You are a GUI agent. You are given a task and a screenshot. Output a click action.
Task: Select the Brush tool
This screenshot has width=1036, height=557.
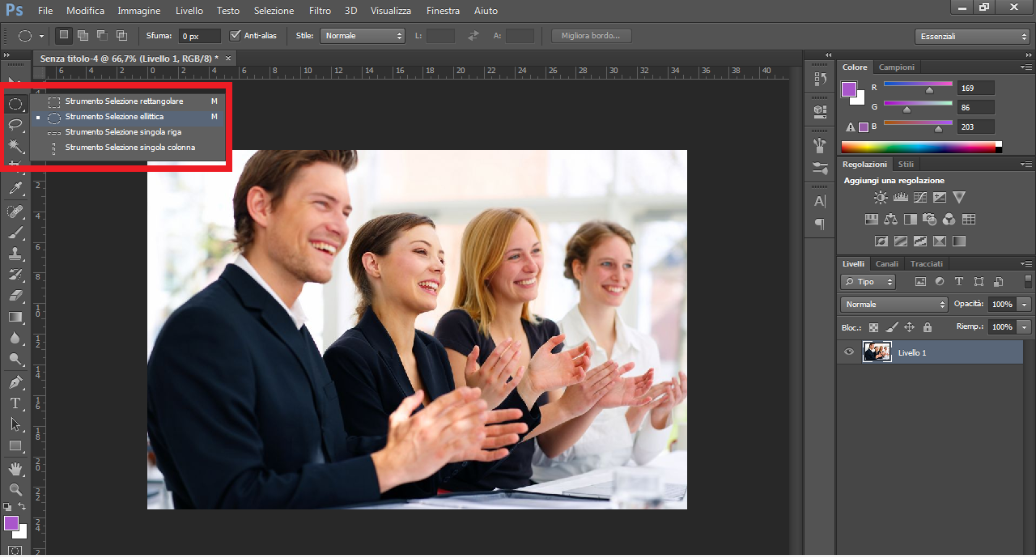coord(15,232)
